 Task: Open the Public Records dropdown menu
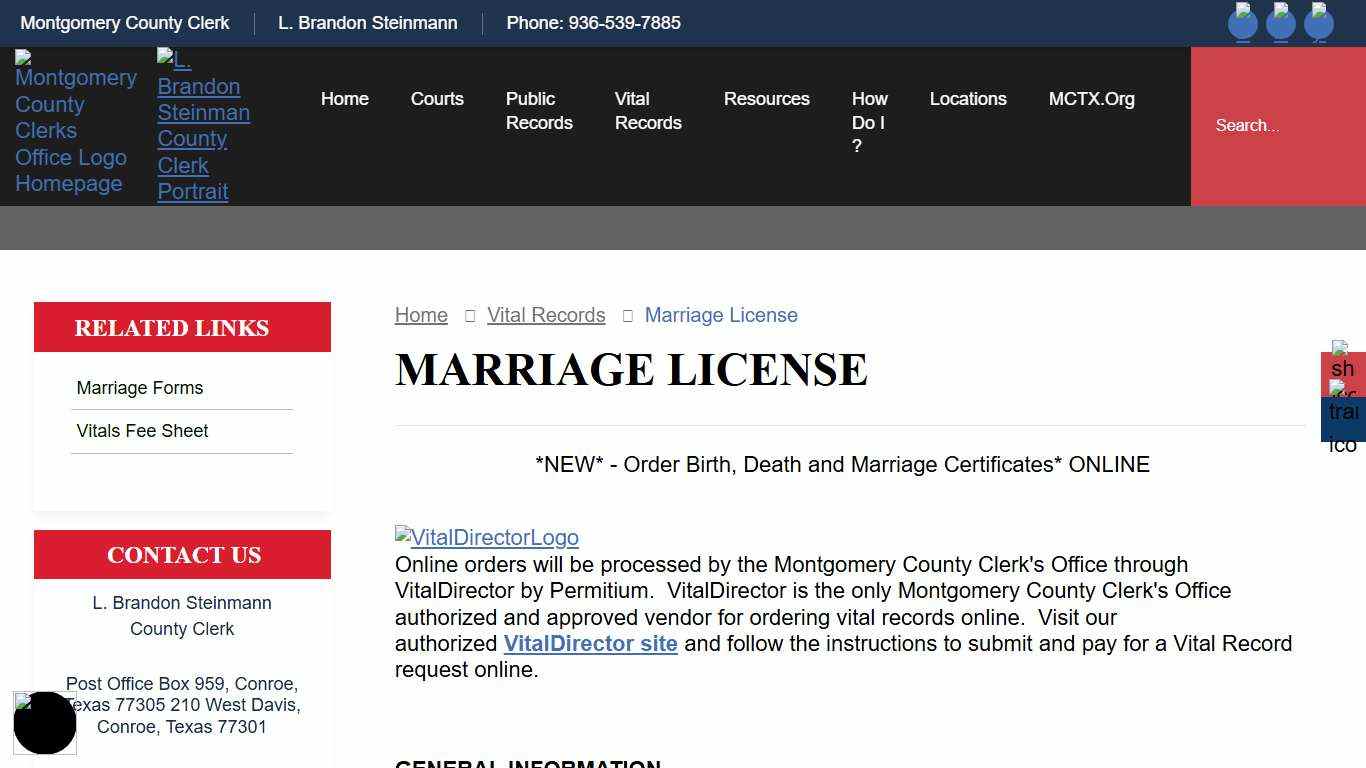pos(539,110)
